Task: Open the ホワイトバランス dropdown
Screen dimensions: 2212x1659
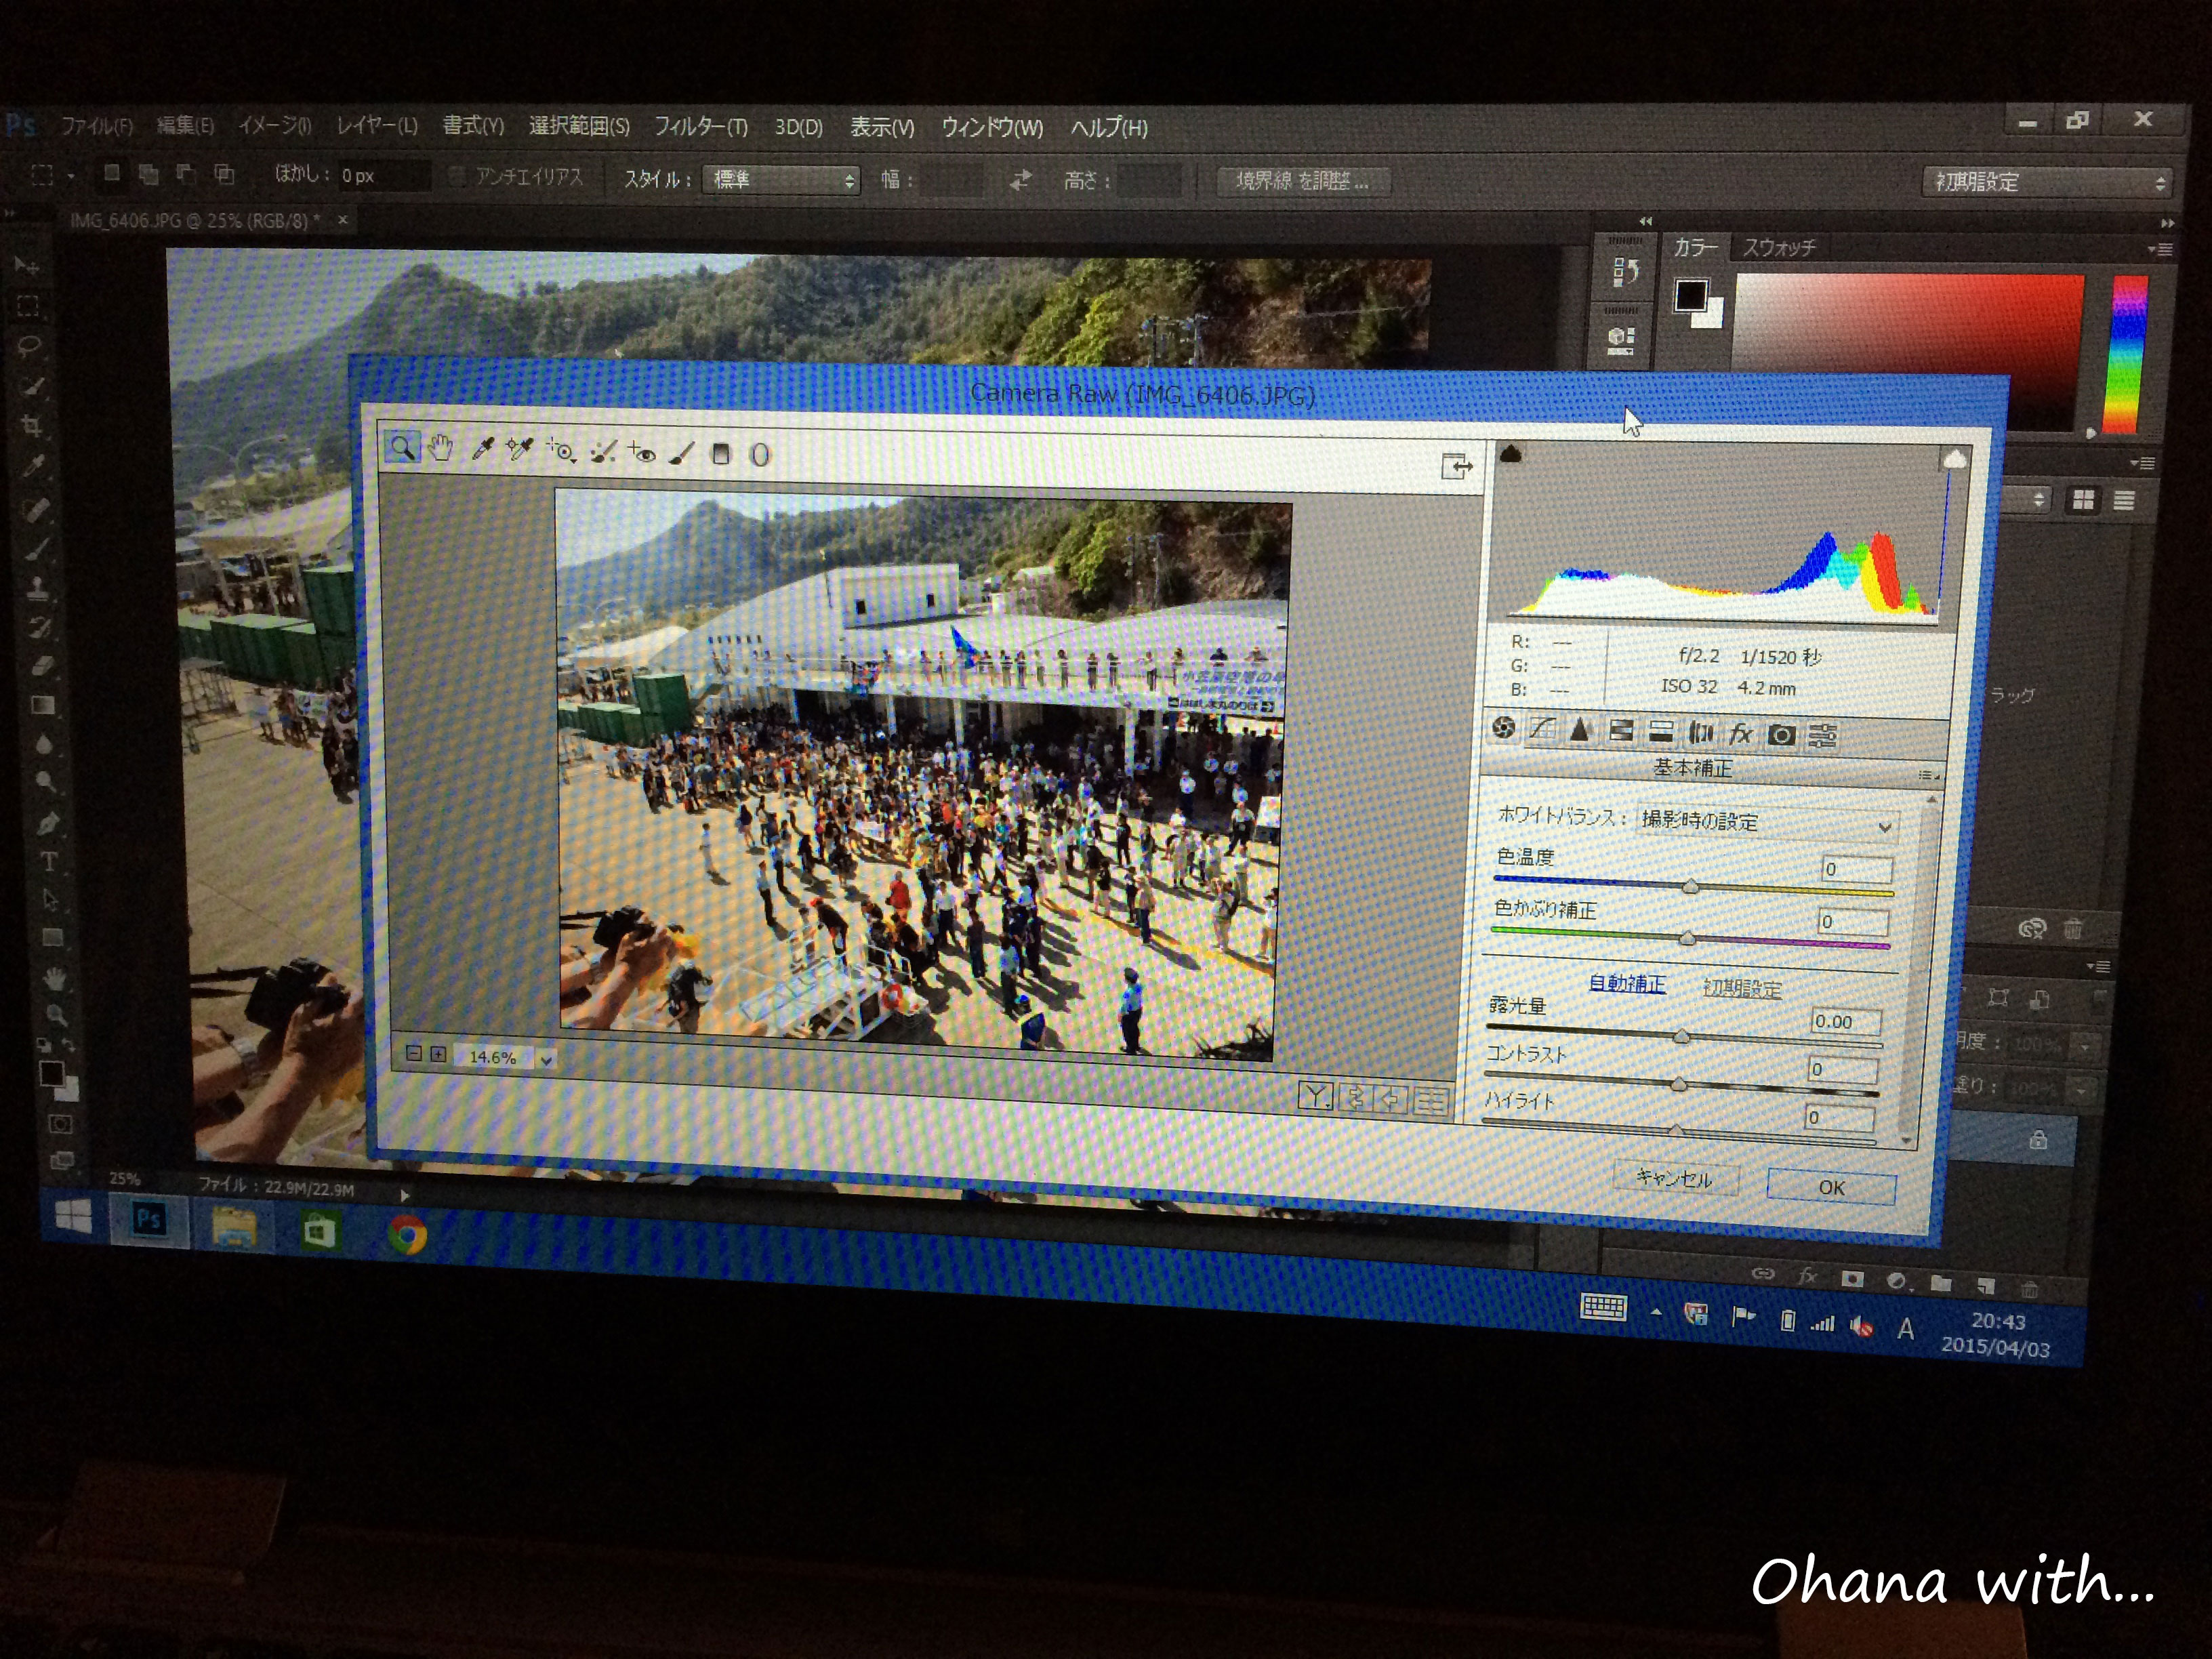Action: tap(1766, 822)
